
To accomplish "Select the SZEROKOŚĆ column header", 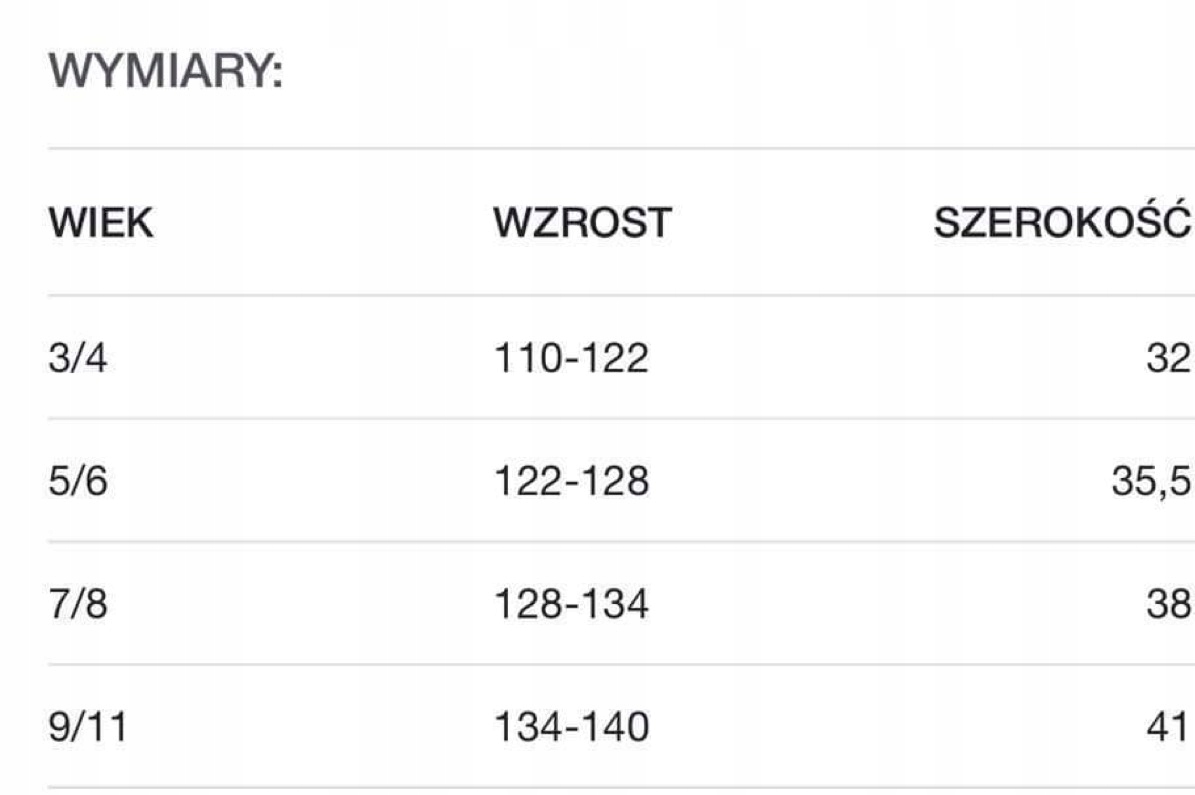I will click(x=1062, y=222).
